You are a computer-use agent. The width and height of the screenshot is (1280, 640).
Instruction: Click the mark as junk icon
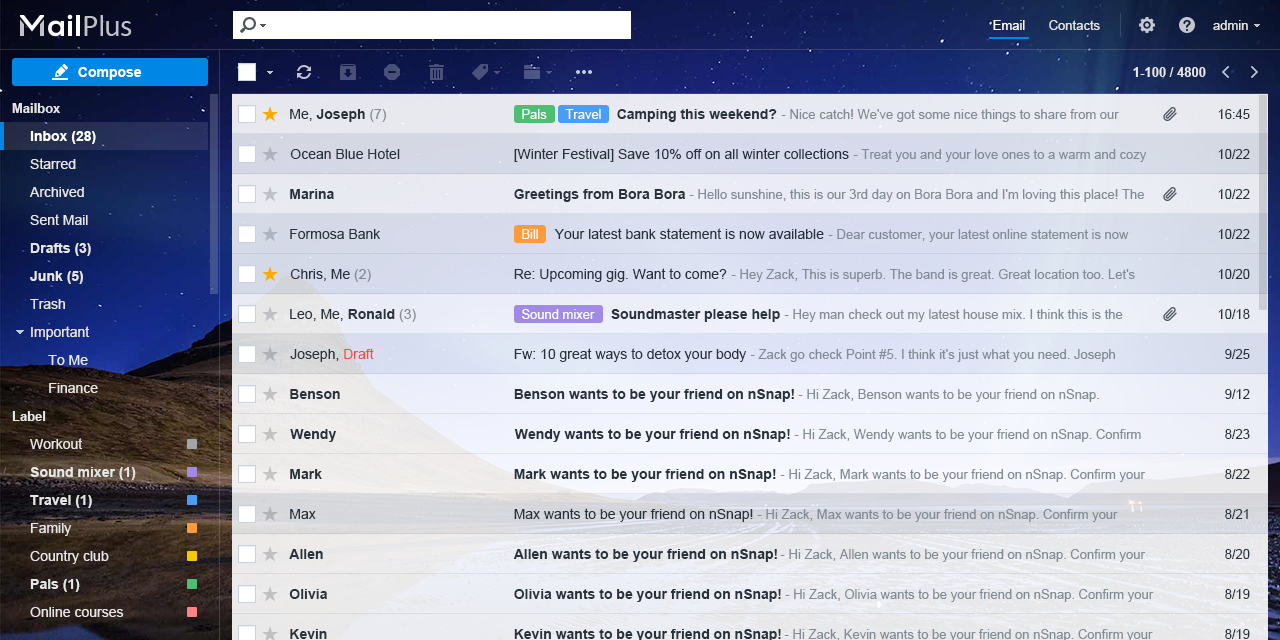pyautogui.click(x=392, y=72)
